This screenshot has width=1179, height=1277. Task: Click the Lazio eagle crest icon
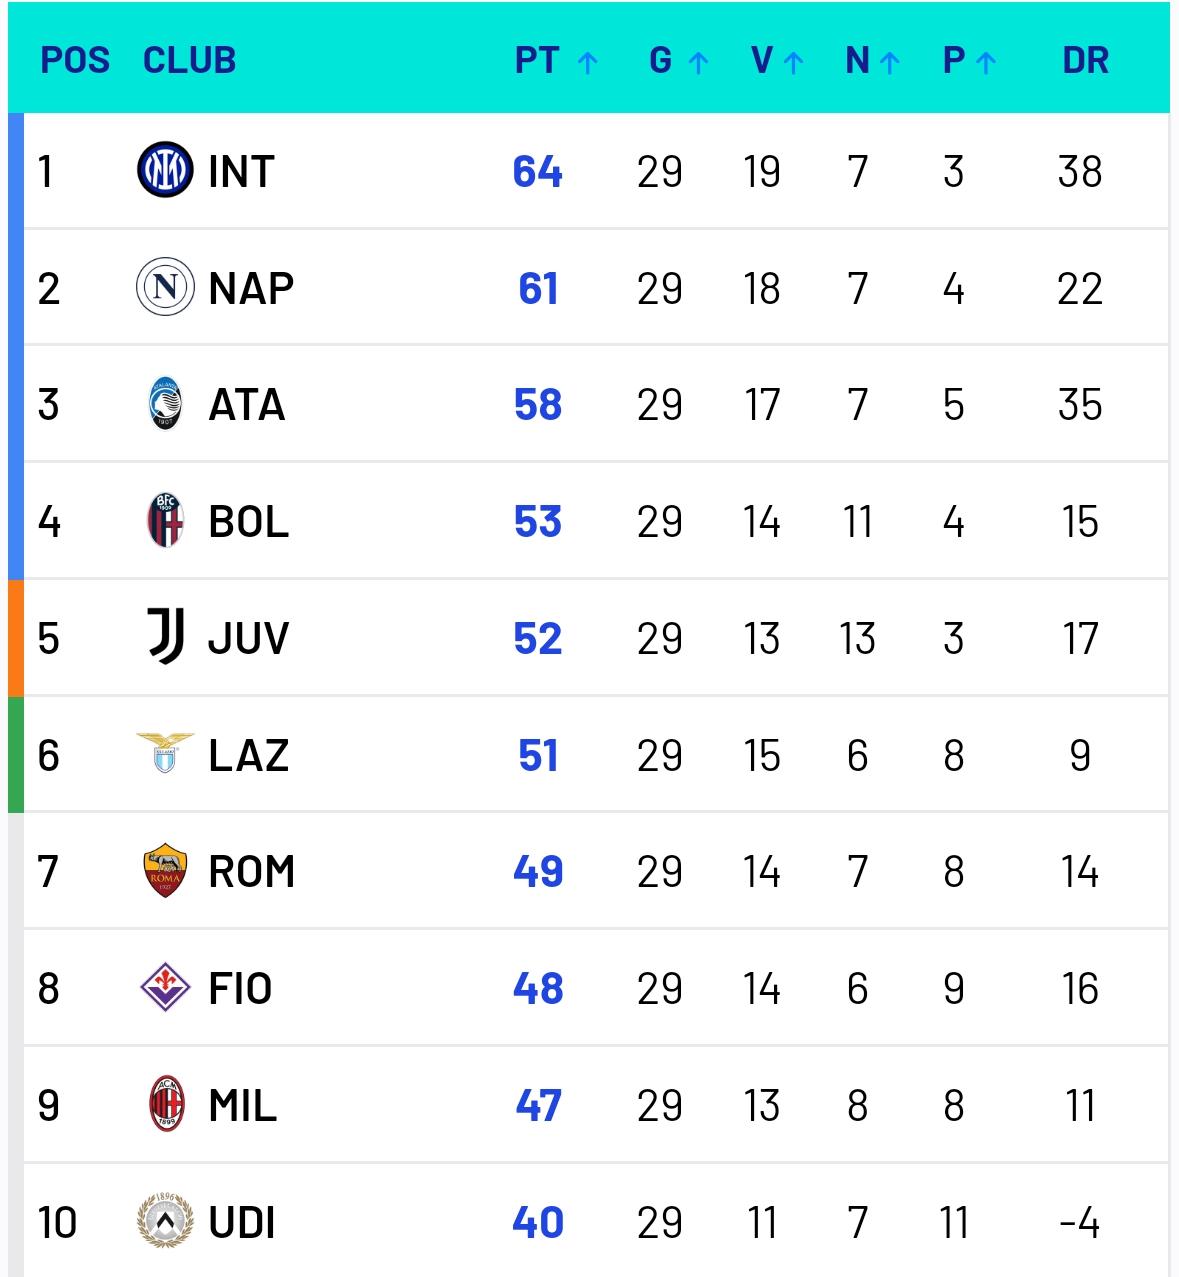click(x=165, y=753)
